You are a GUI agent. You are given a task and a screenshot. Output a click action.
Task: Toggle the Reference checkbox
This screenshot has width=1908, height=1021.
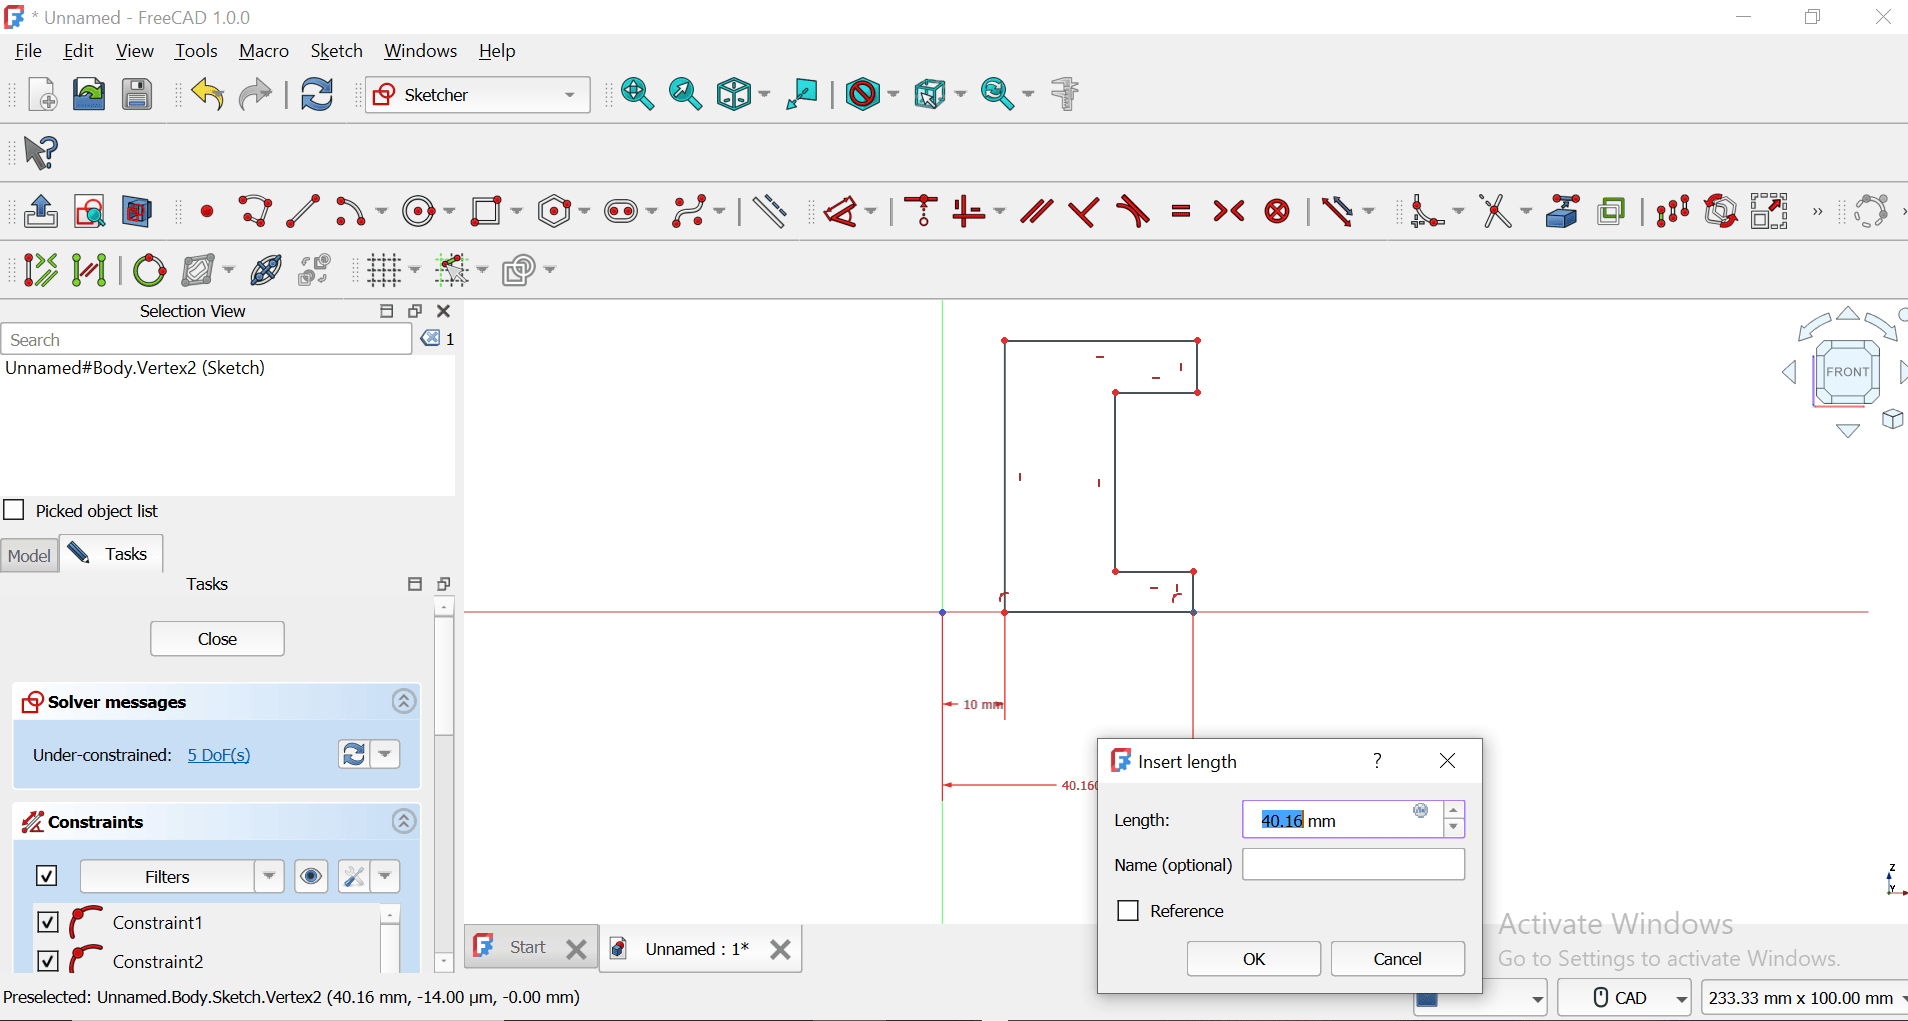click(1128, 910)
